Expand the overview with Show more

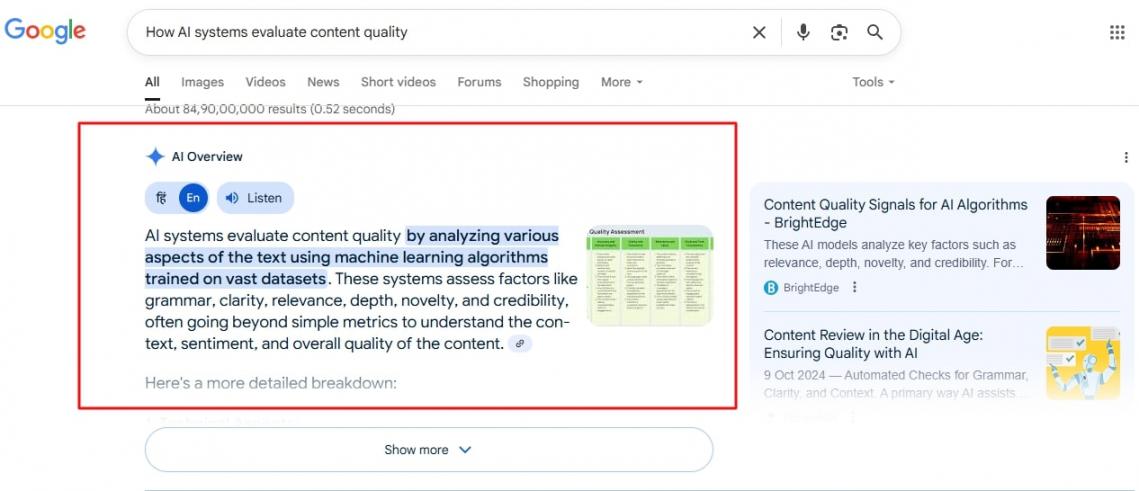pyautogui.click(x=428, y=450)
